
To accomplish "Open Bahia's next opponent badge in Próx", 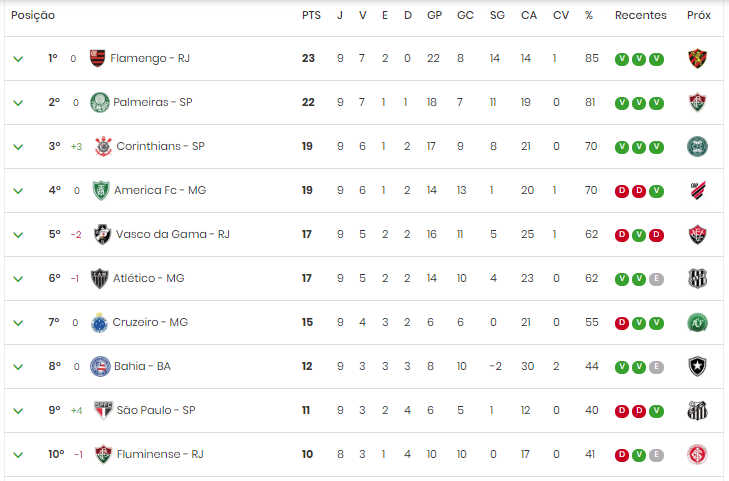I will click(x=697, y=367).
